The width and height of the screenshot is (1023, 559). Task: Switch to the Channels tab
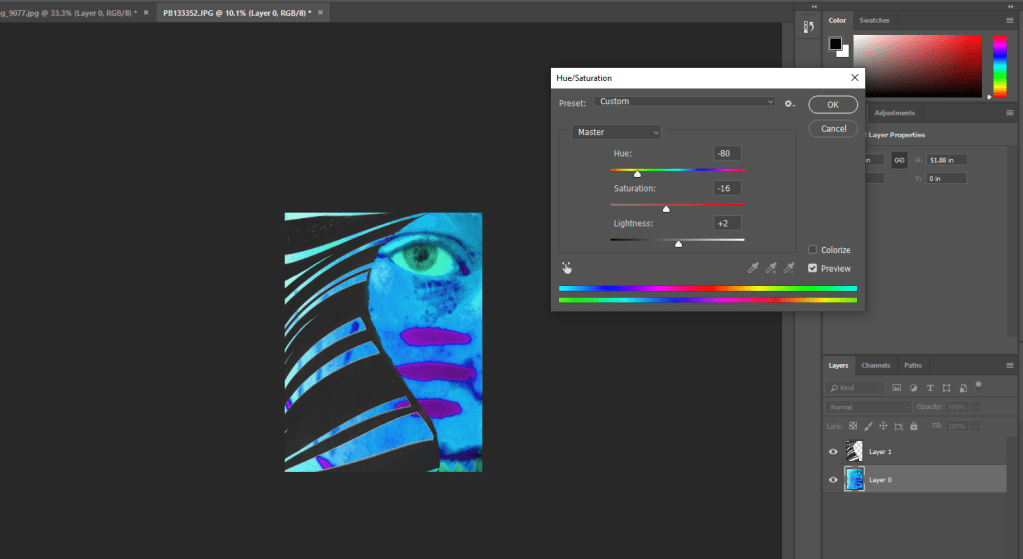pyautogui.click(x=876, y=365)
